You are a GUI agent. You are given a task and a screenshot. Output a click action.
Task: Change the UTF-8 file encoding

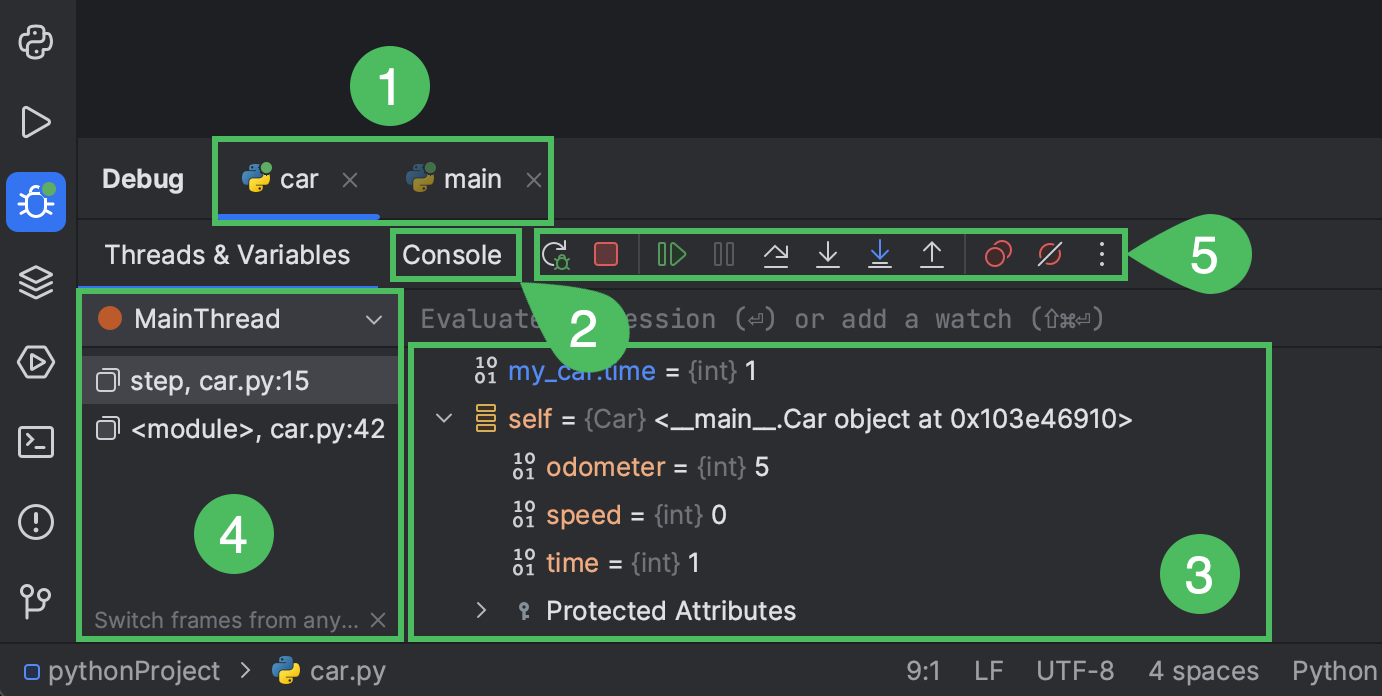(1075, 670)
